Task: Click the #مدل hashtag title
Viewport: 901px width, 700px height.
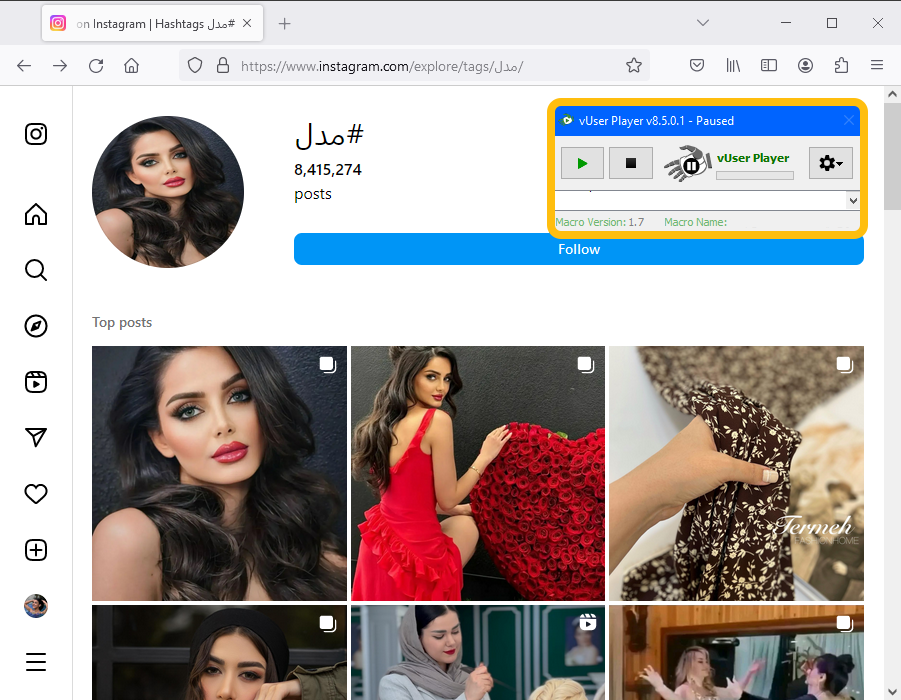Action: (x=329, y=136)
